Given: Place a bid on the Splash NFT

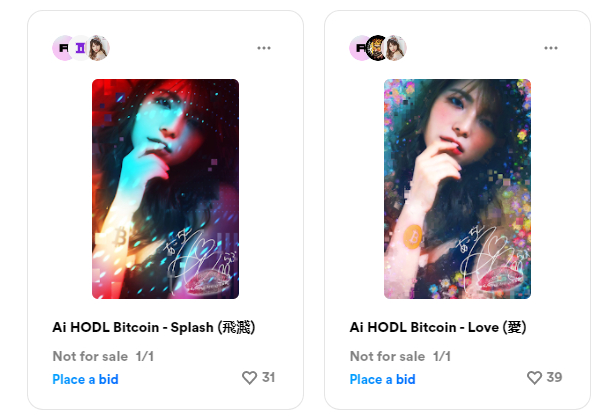Looking at the screenshot, I should [85, 379].
